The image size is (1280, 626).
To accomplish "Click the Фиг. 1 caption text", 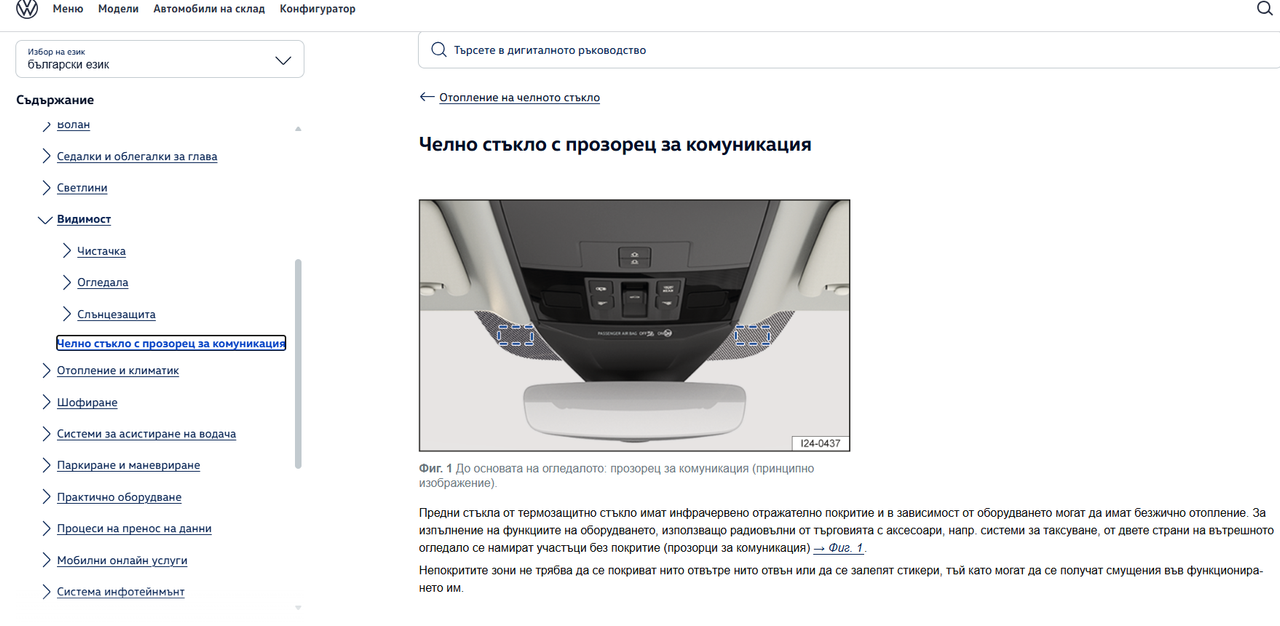I will (x=616, y=475).
